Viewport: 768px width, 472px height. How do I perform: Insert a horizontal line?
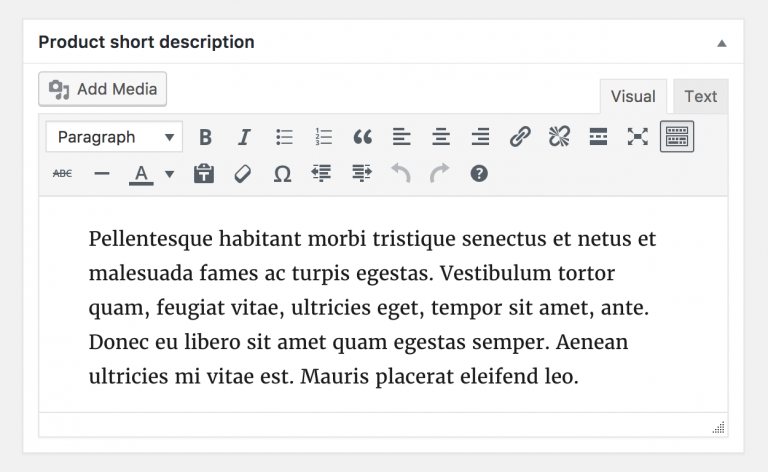click(101, 173)
